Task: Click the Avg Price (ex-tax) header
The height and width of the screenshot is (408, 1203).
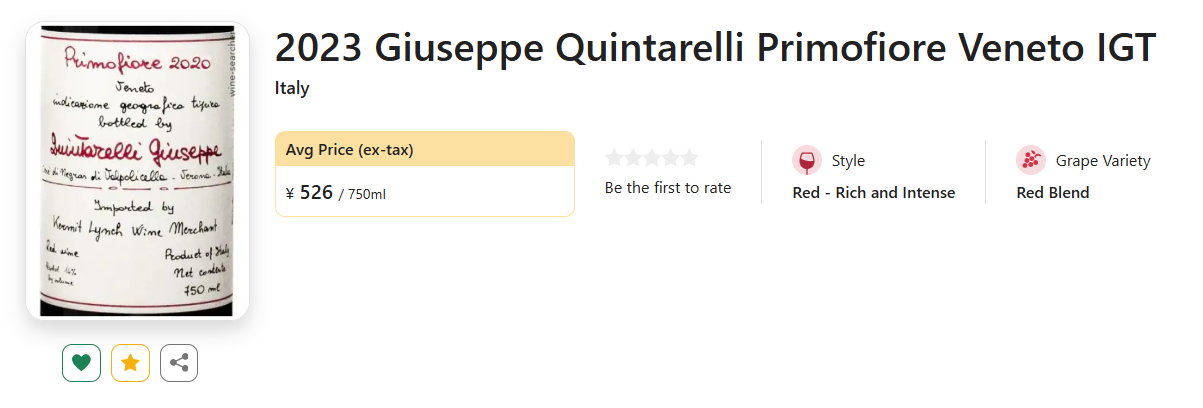Action: (349, 150)
